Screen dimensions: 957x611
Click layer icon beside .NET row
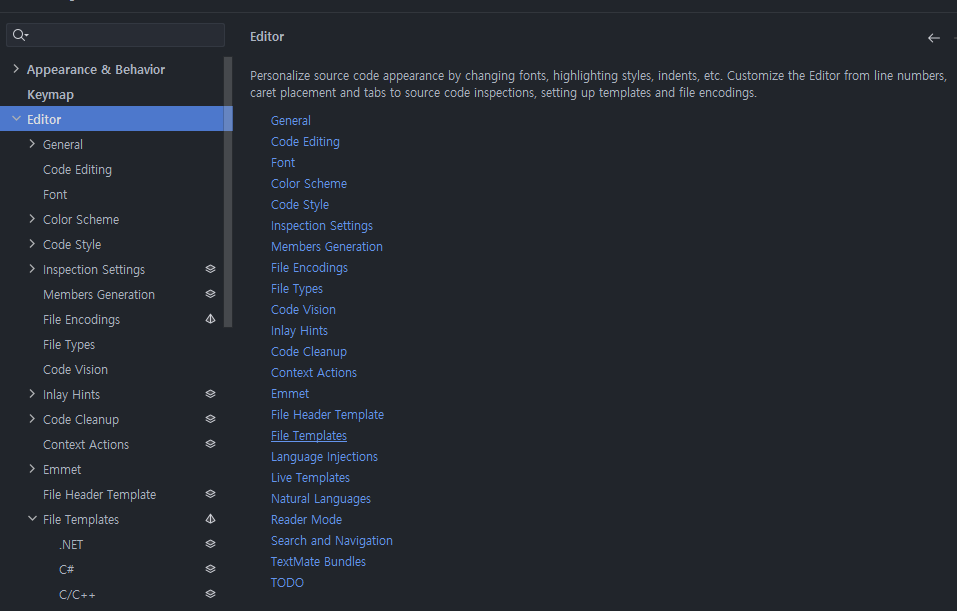pos(211,544)
